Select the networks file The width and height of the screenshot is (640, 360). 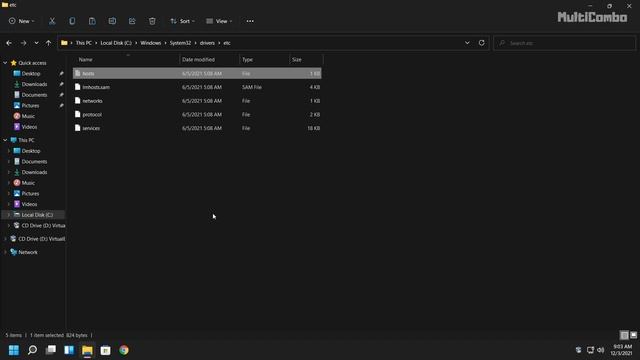pos(197,101)
